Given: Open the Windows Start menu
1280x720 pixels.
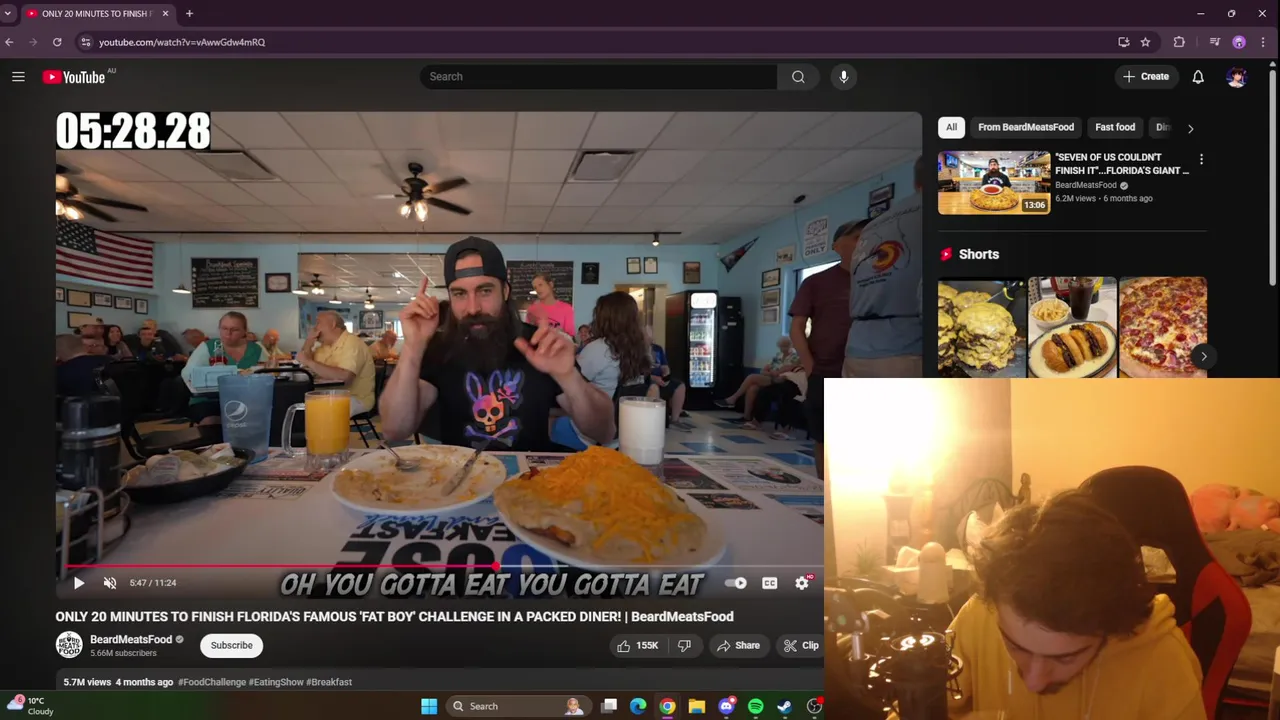Looking at the screenshot, I should click(429, 706).
